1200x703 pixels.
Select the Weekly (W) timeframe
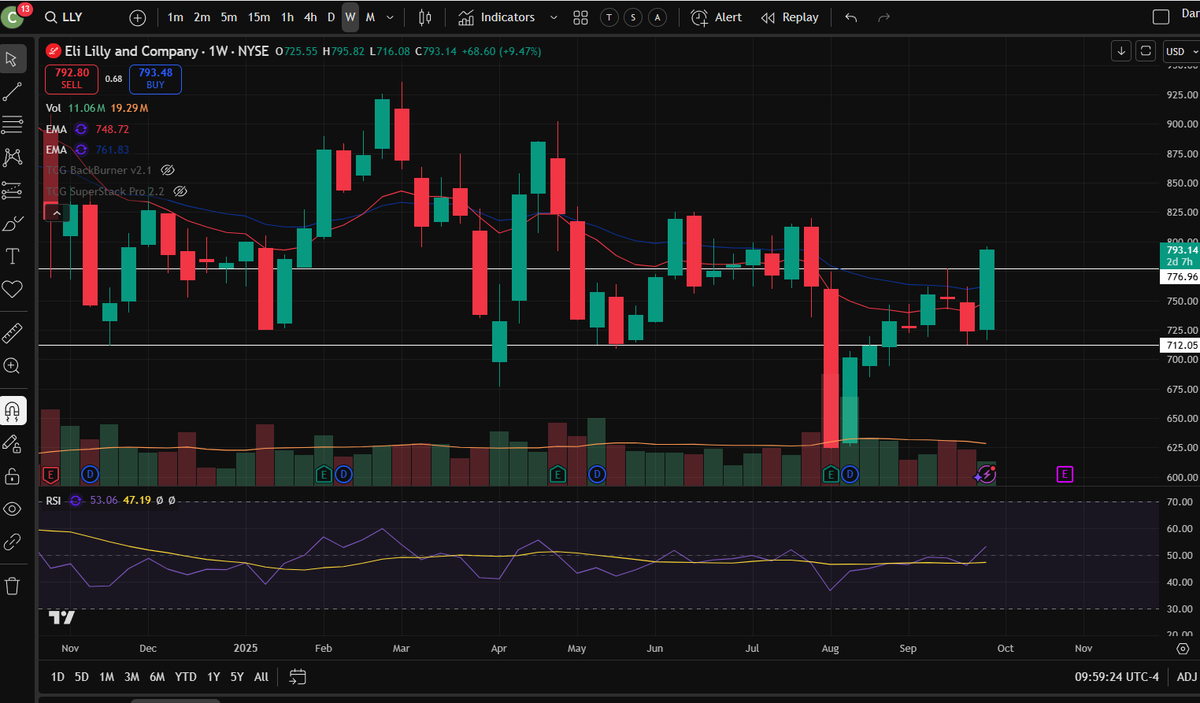tap(350, 17)
